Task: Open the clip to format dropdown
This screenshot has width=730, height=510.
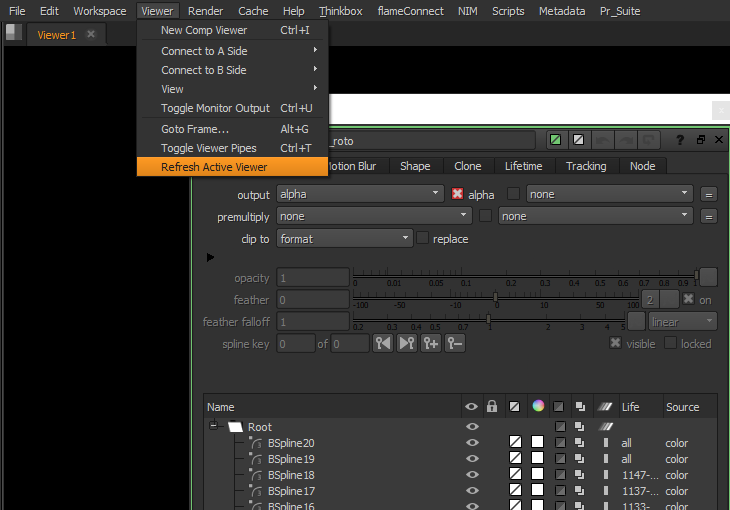Action: click(x=344, y=239)
